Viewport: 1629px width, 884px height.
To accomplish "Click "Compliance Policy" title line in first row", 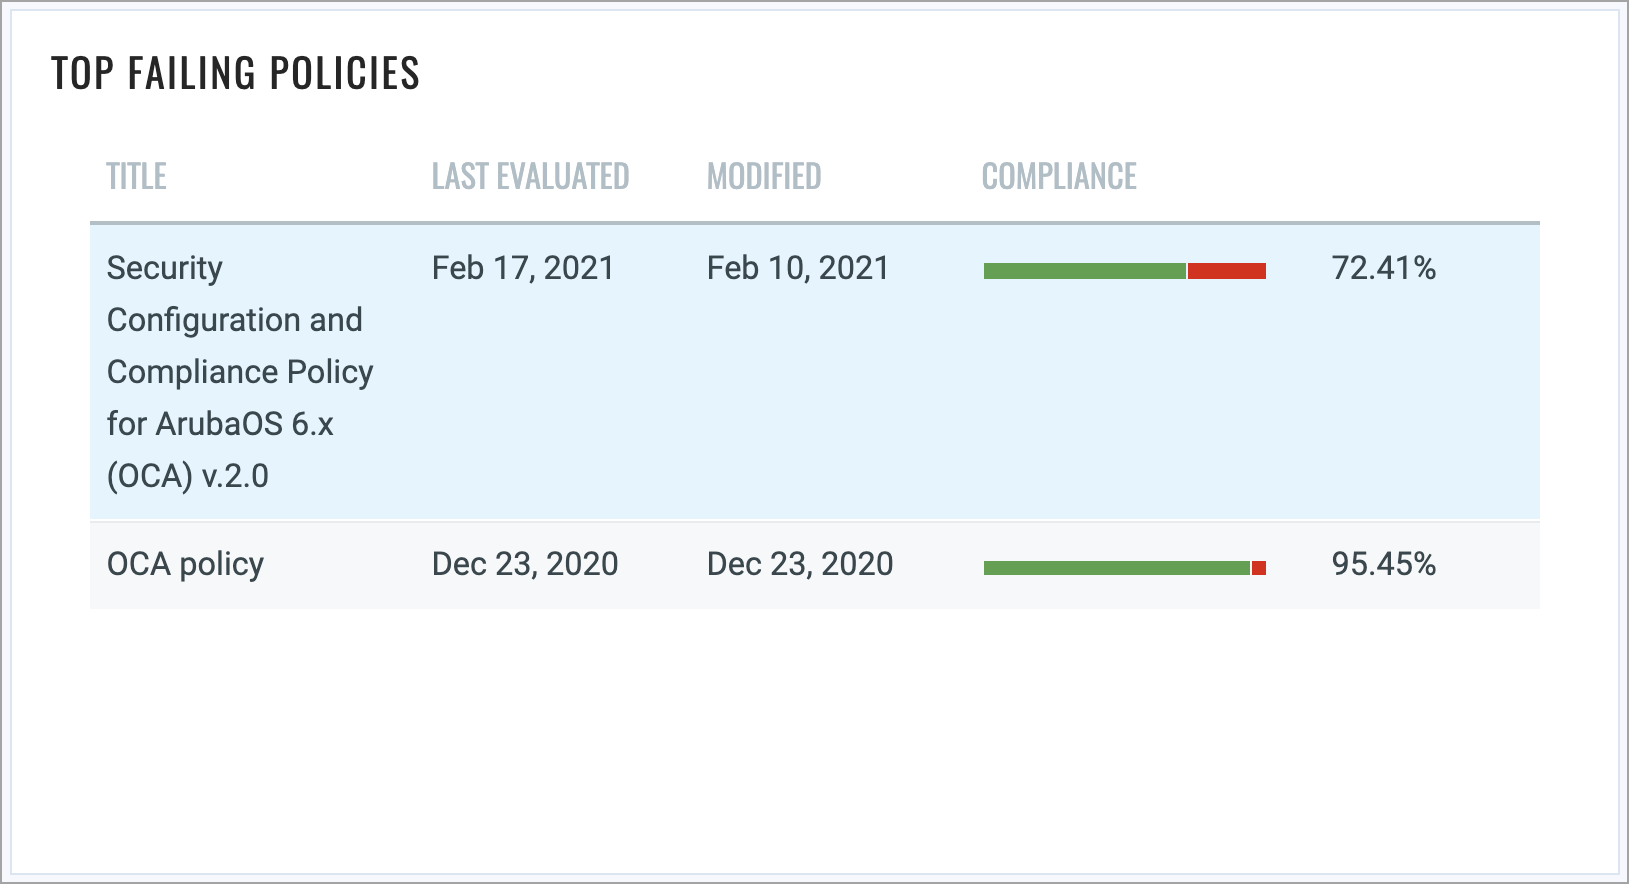I will point(240,372).
